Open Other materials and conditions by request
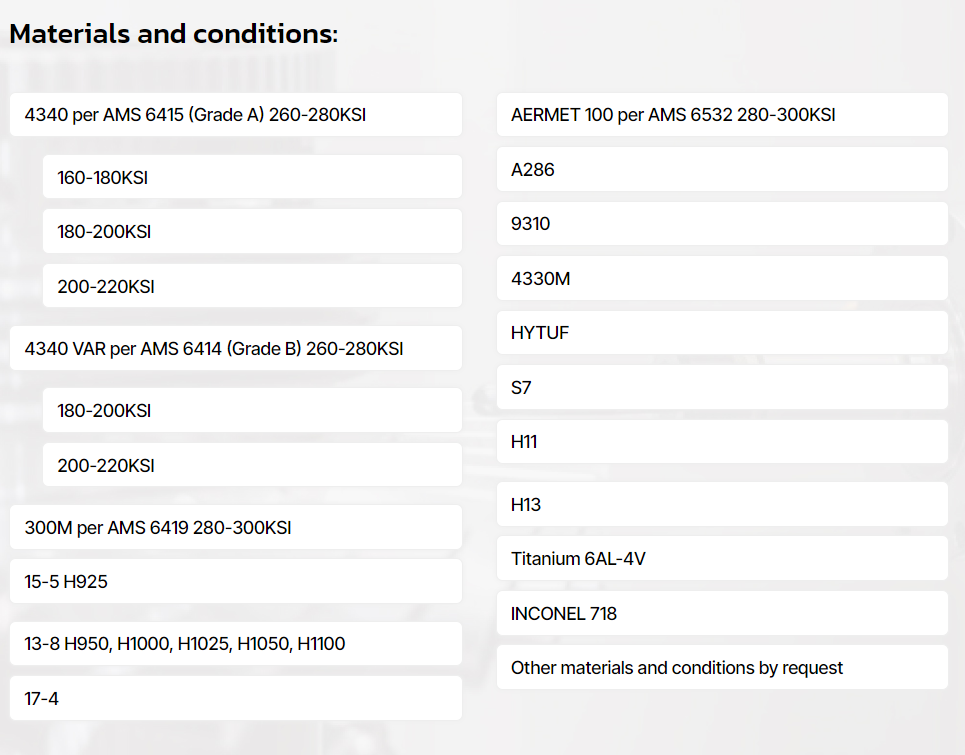This screenshot has height=755, width=965. 721,667
